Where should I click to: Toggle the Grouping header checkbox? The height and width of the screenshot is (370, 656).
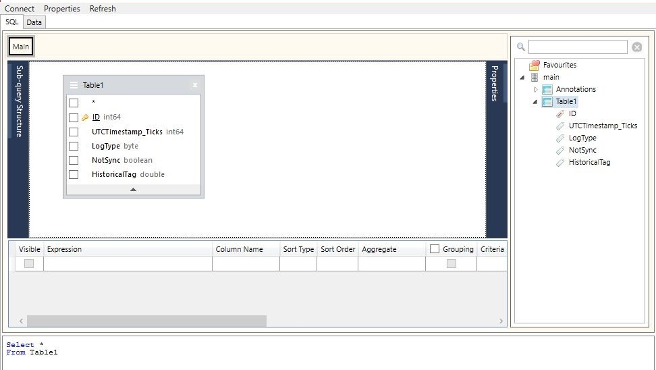[435, 249]
